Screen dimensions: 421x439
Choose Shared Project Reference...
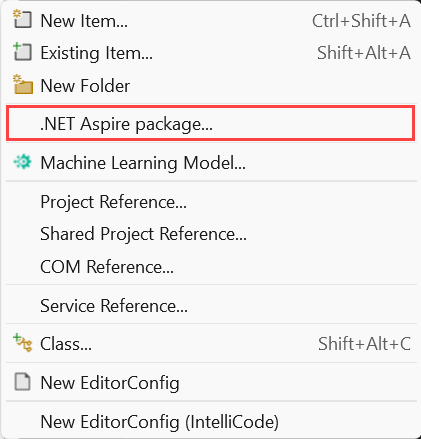point(210,234)
